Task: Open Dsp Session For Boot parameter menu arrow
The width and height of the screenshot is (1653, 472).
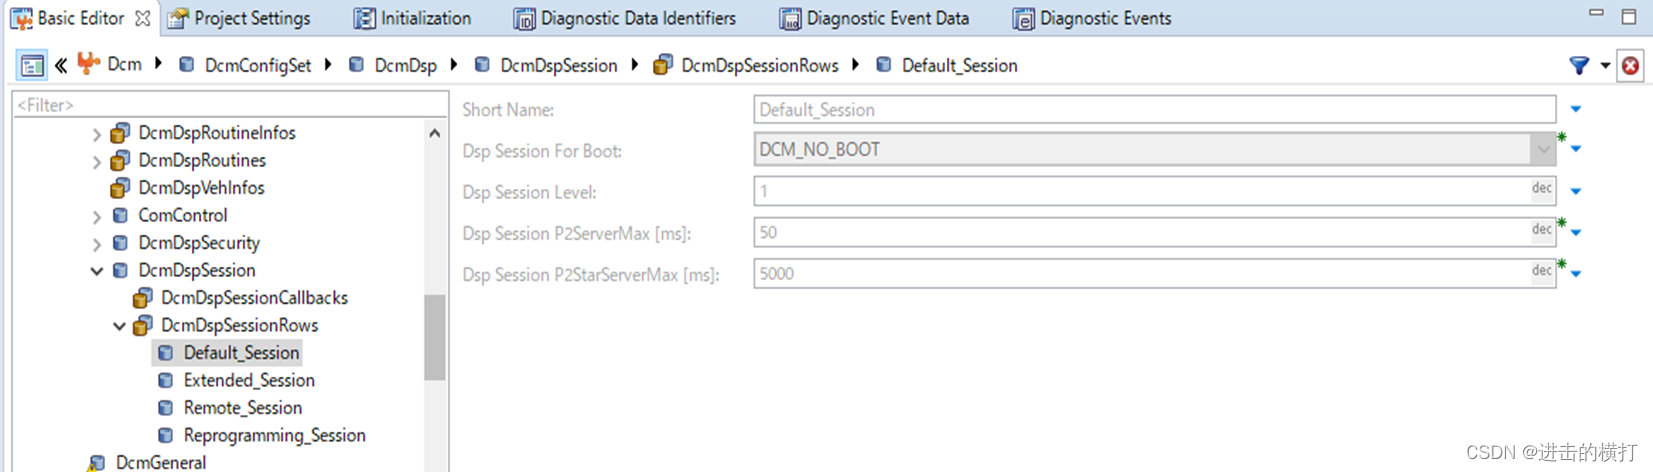Action: [x=1576, y=149]
